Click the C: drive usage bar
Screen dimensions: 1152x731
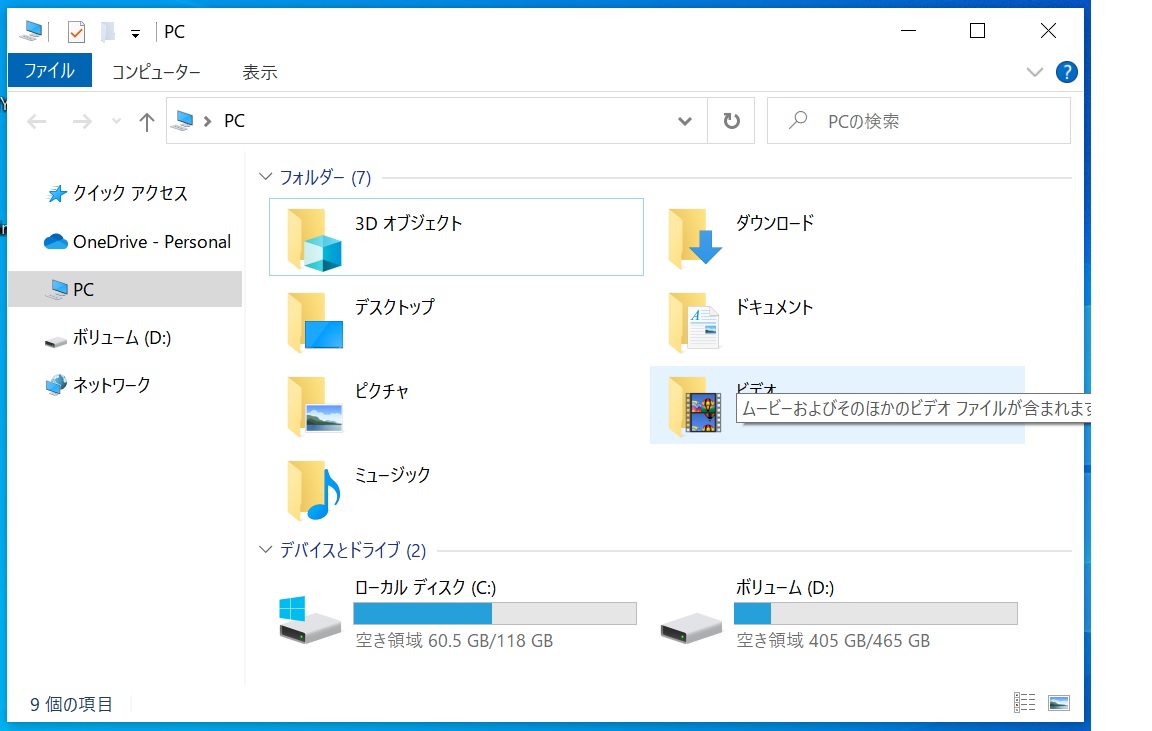point(494,613)
